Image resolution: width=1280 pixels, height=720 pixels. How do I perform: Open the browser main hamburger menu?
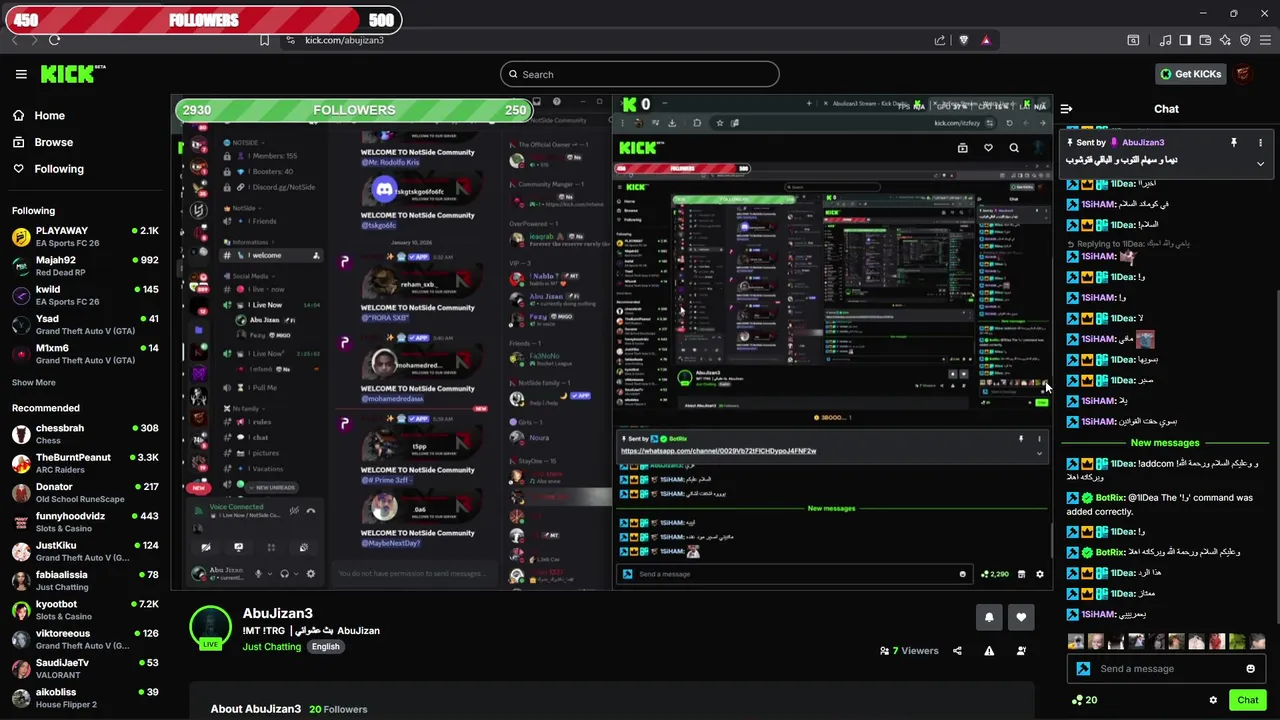[1266, 40]
